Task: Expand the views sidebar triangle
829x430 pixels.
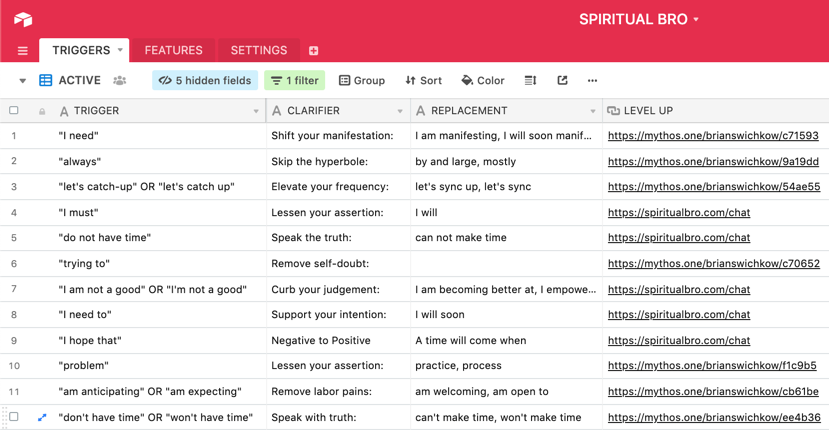Action: point(22,81)
